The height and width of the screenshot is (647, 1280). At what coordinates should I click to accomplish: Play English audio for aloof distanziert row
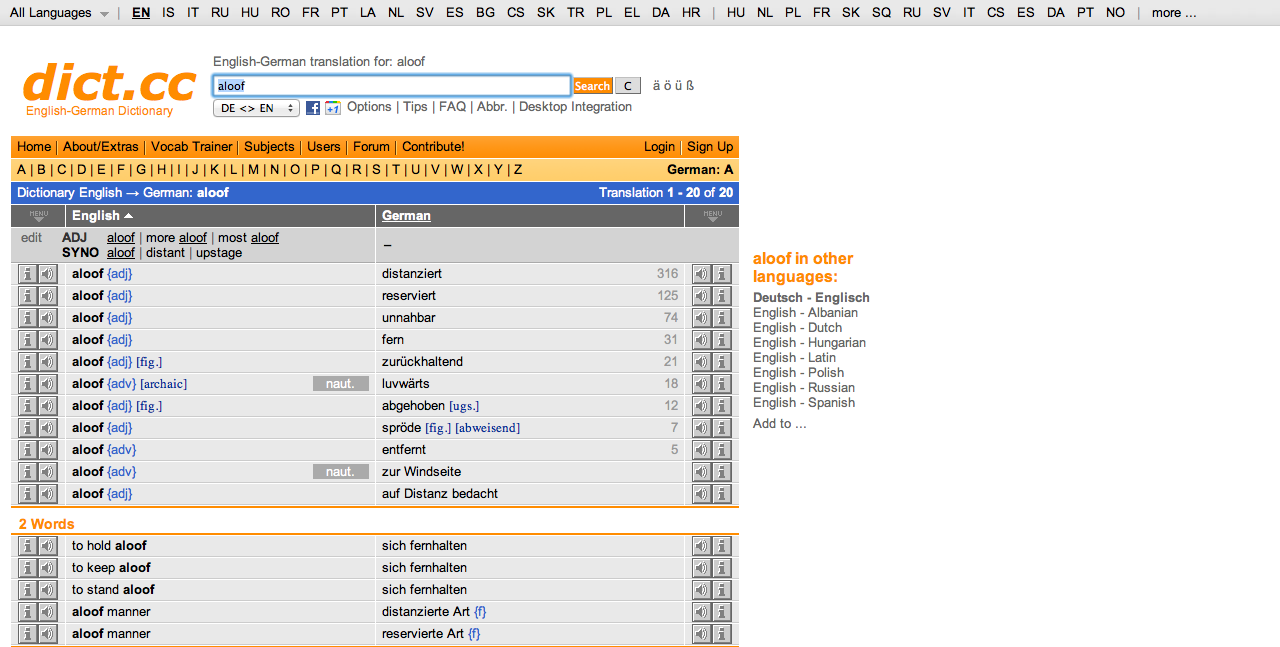(x=47, y=274)
